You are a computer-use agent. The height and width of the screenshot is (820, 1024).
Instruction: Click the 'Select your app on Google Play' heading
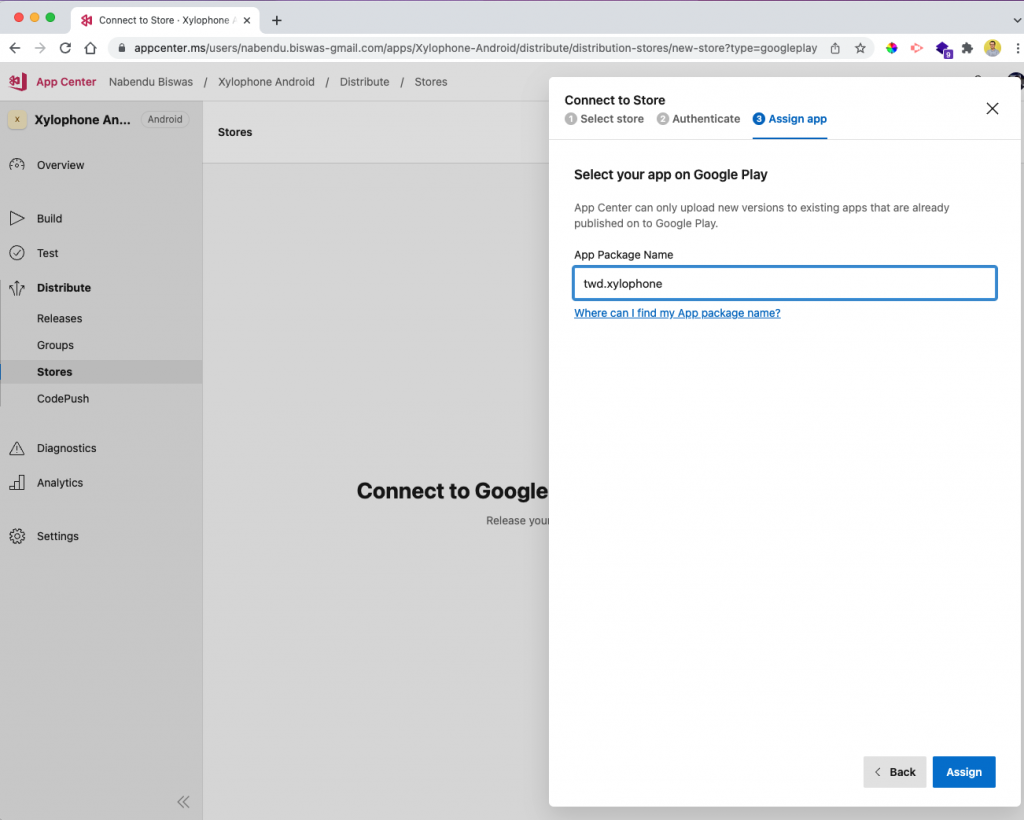[x=670, y=174]
